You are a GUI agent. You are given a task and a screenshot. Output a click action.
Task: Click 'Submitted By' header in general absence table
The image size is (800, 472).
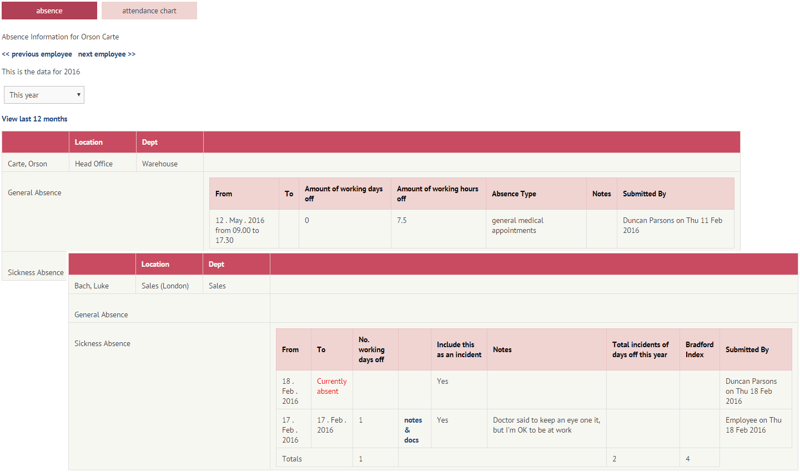[x=644, y=194]
